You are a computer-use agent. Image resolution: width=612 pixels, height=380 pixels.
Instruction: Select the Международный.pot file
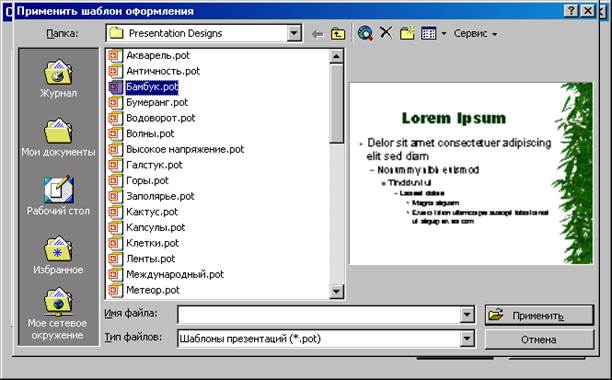(175, 274)
